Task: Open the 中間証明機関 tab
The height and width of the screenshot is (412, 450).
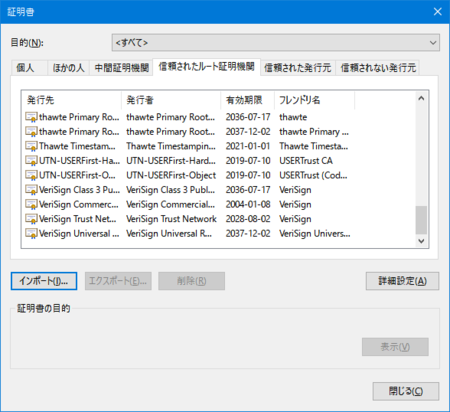Action: 121,68
